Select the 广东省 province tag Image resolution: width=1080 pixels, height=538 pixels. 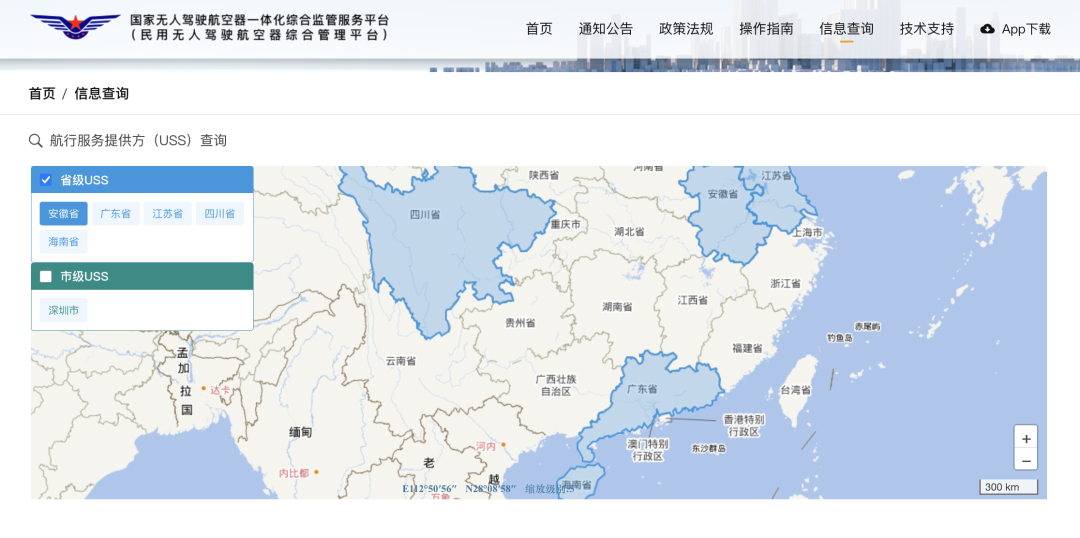(x=116, y=214)
